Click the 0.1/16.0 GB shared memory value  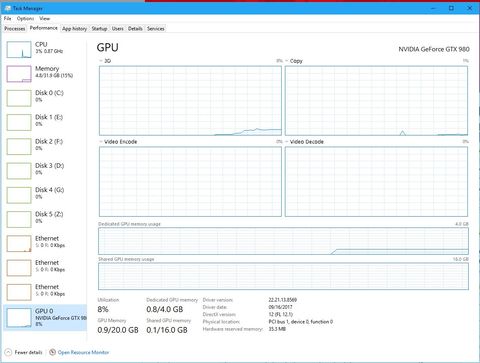167,330
